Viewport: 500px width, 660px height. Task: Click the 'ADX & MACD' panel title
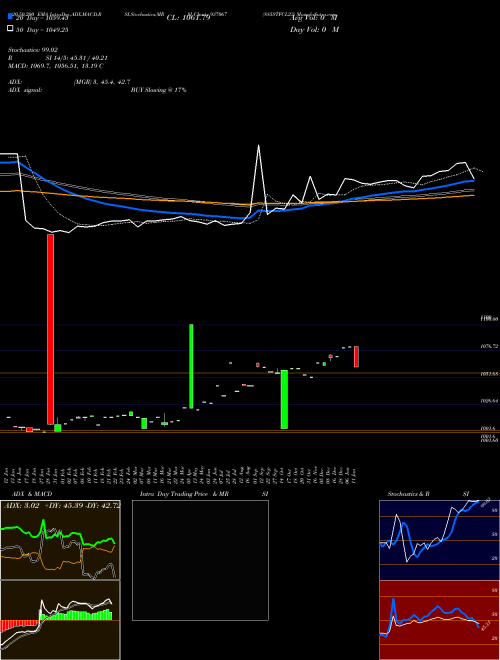point(32,494)
